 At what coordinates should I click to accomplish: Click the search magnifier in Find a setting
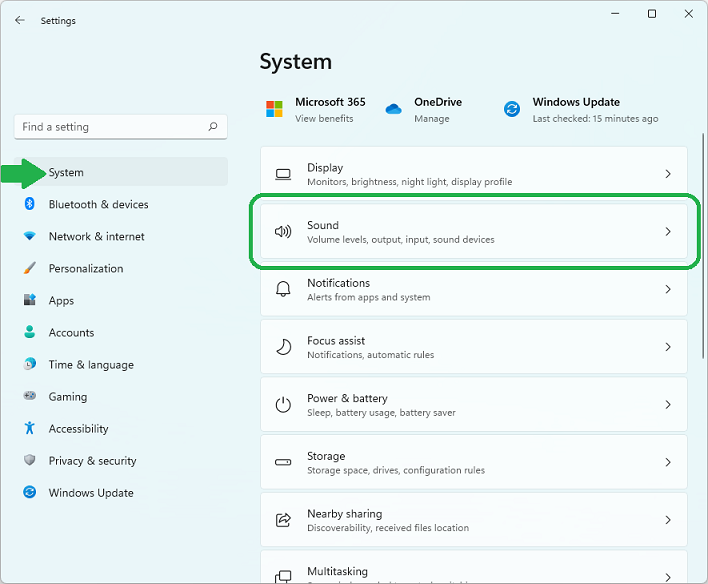(x=213, y=127)
